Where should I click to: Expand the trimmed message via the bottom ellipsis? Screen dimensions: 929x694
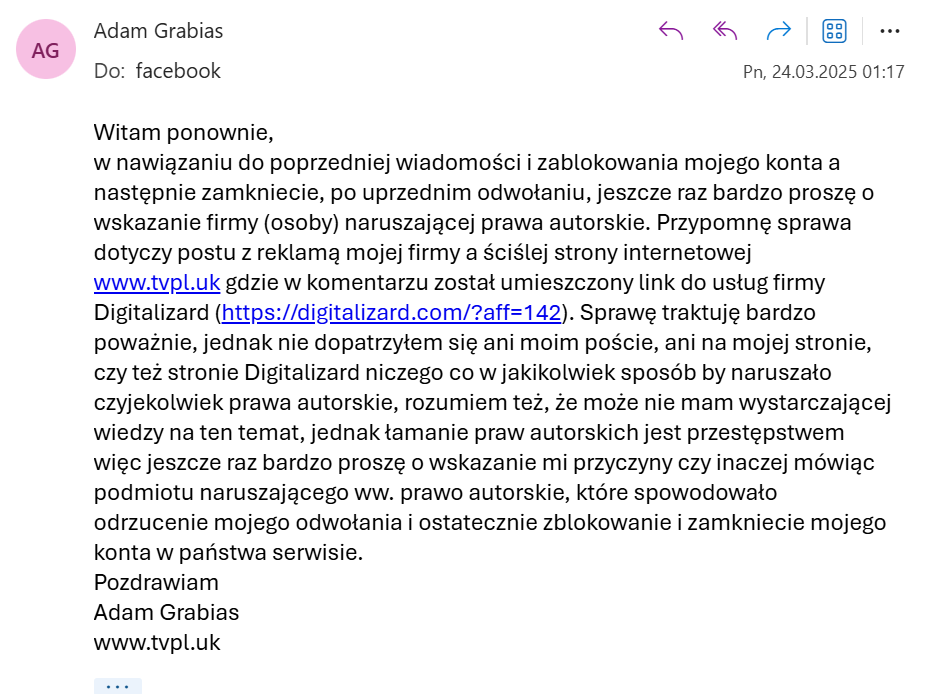(119, 685)
